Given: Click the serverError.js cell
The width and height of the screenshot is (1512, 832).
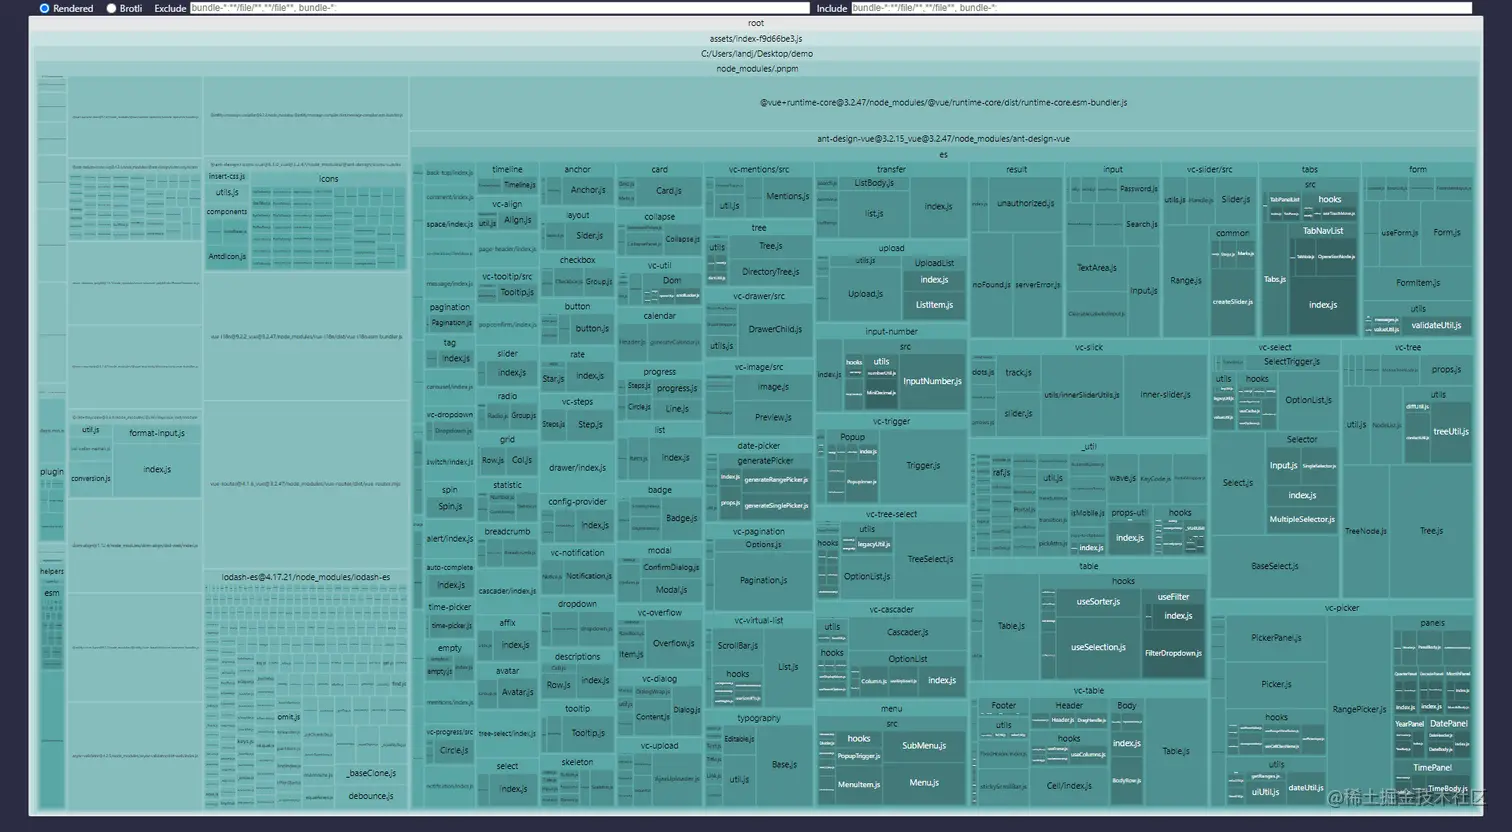Looking at the screenshot, I should (x=1037, y=285).
